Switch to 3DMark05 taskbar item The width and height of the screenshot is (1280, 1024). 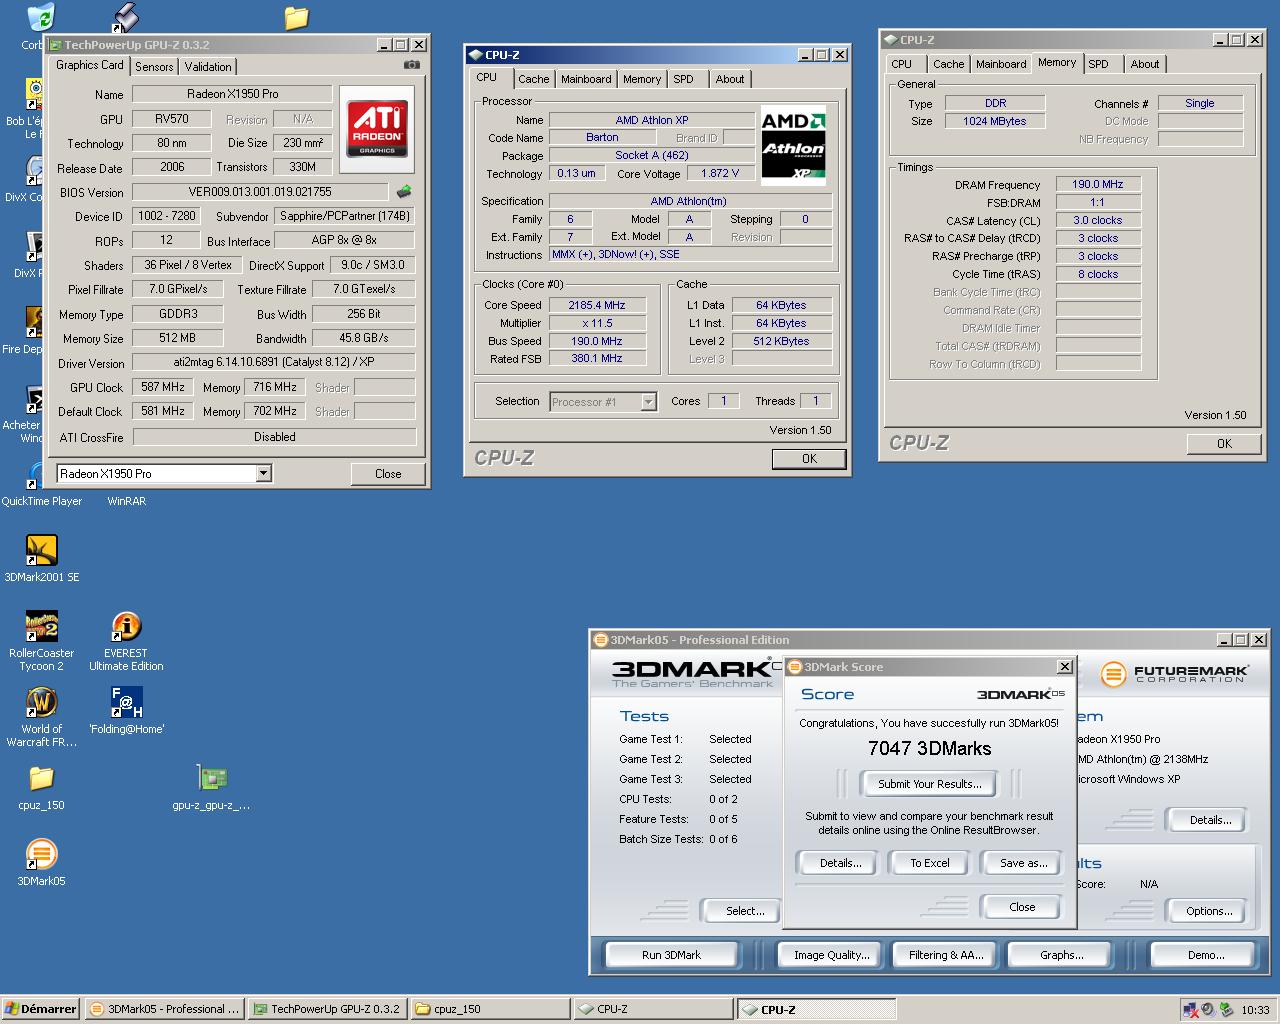[x=164, y=1009]
